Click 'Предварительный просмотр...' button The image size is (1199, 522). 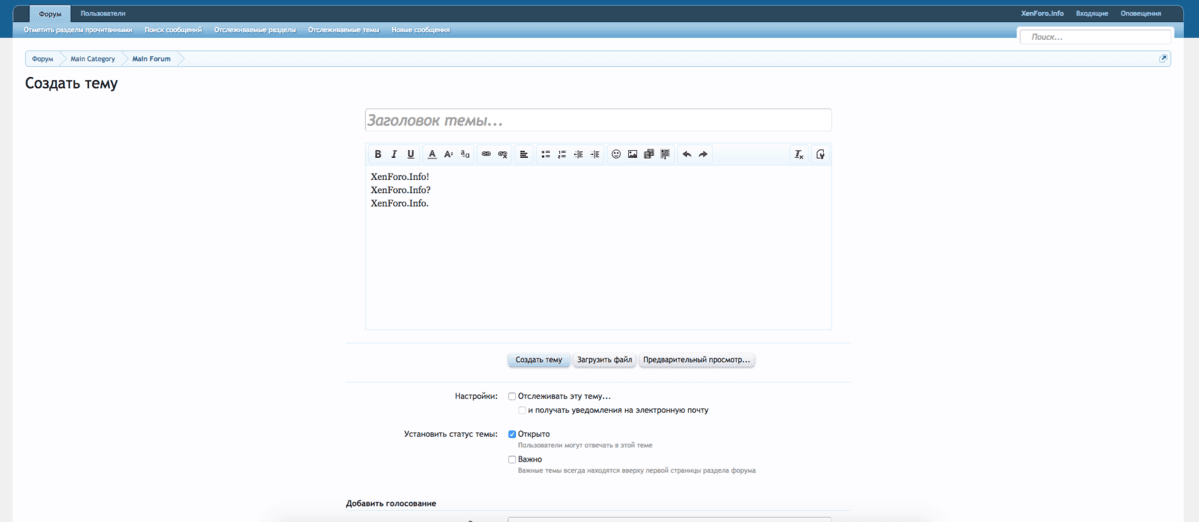coord(697,360)
